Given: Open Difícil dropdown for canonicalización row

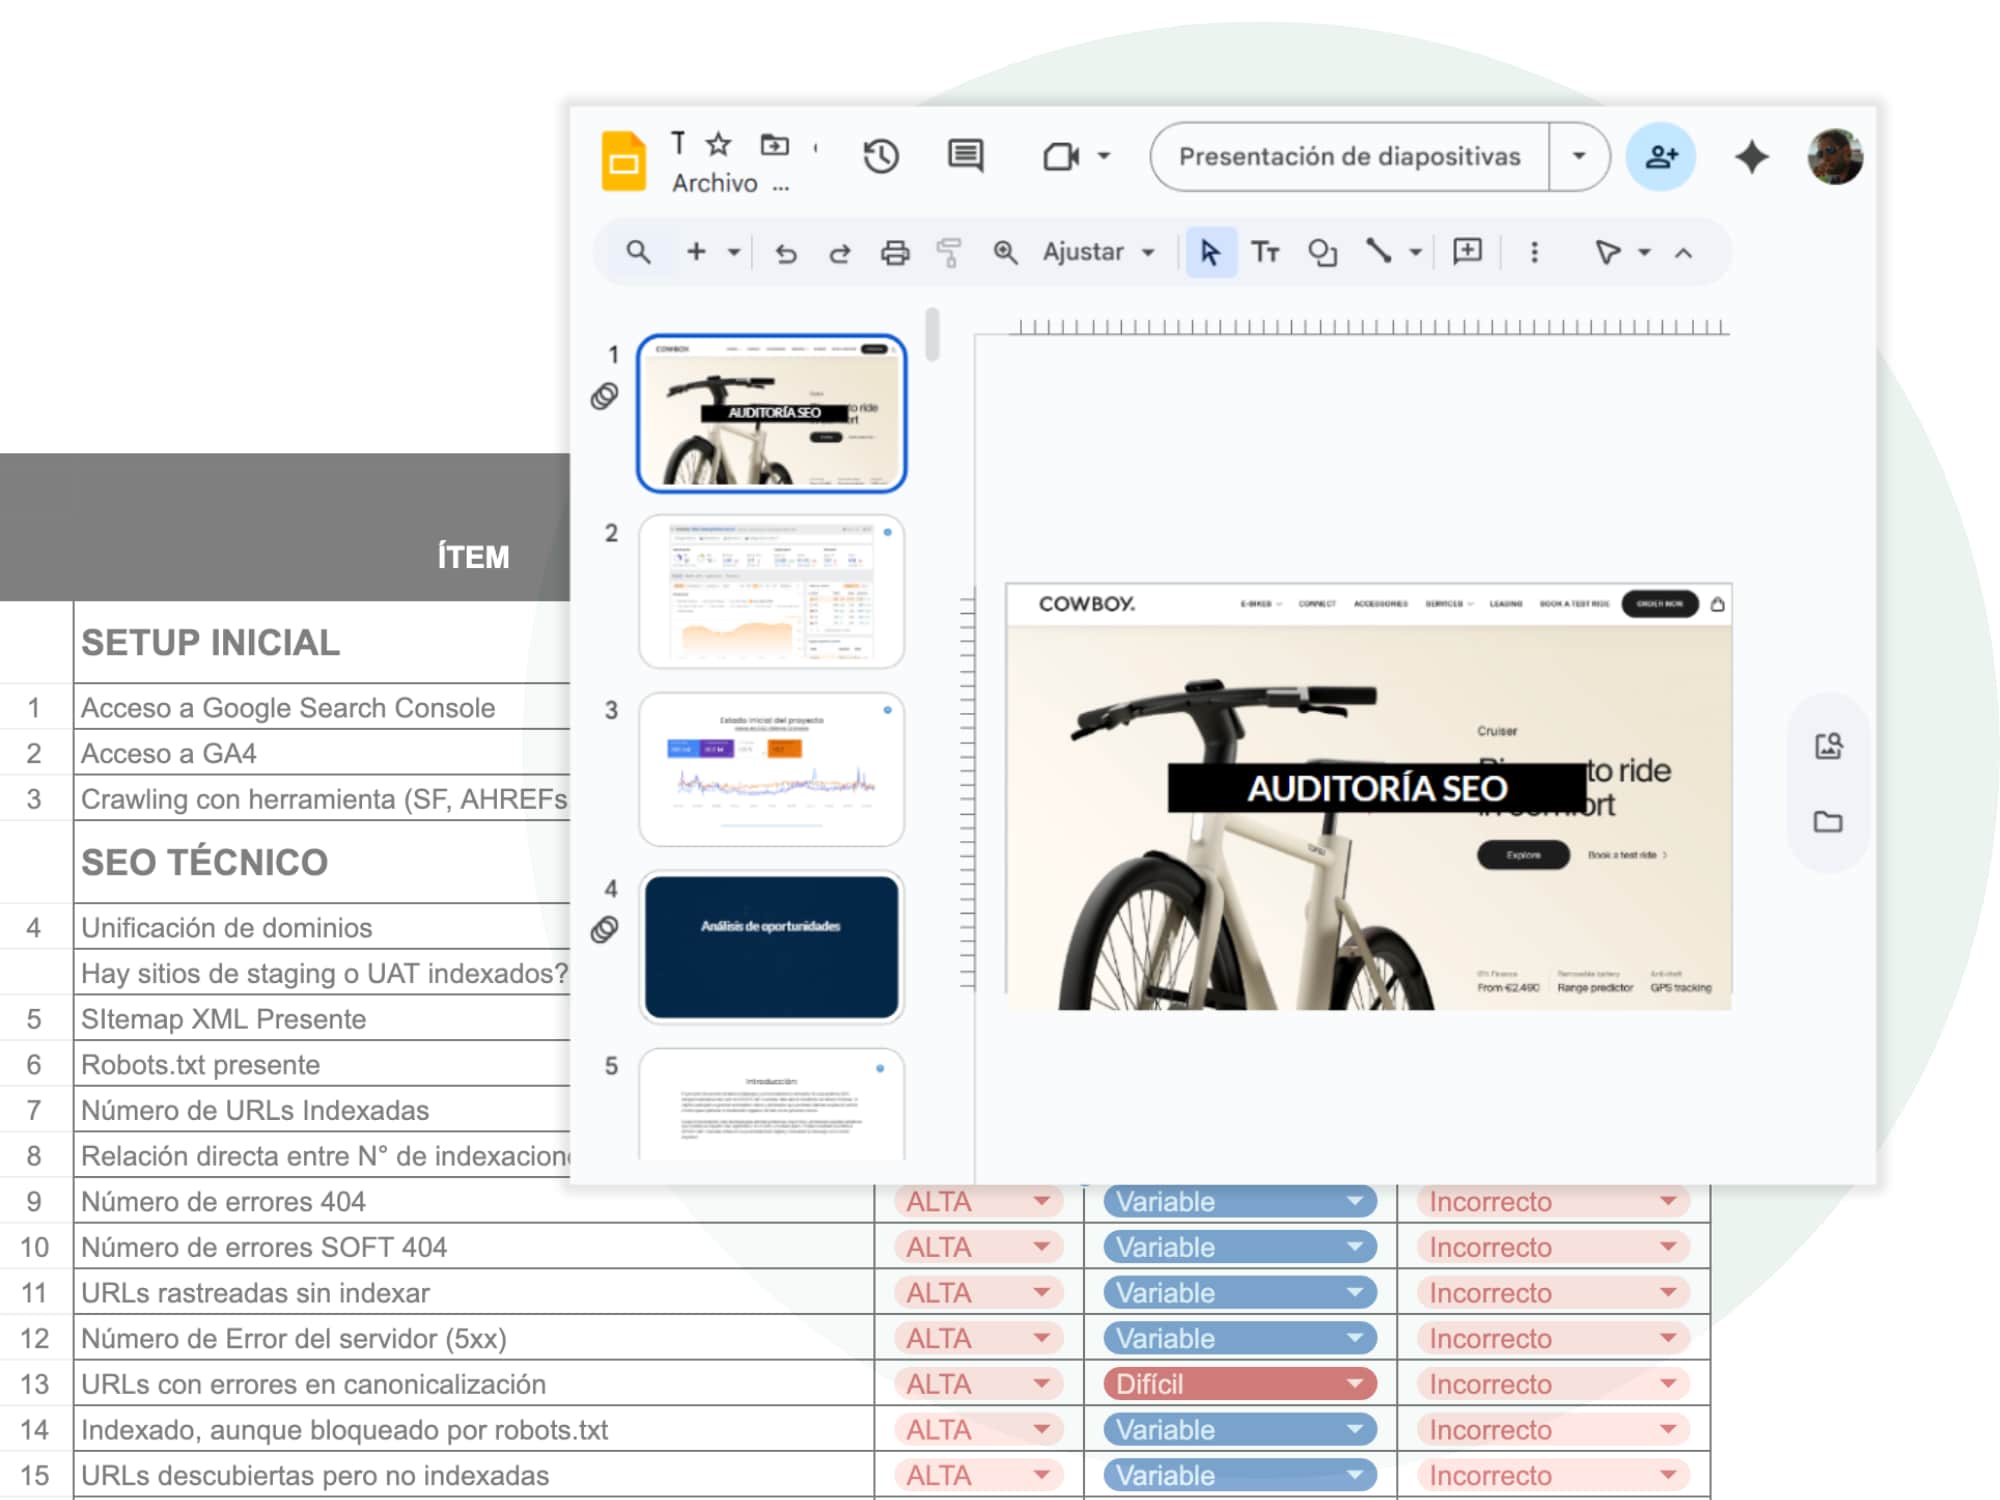Looking at the screenshot, I should tap(1354, 1384).
